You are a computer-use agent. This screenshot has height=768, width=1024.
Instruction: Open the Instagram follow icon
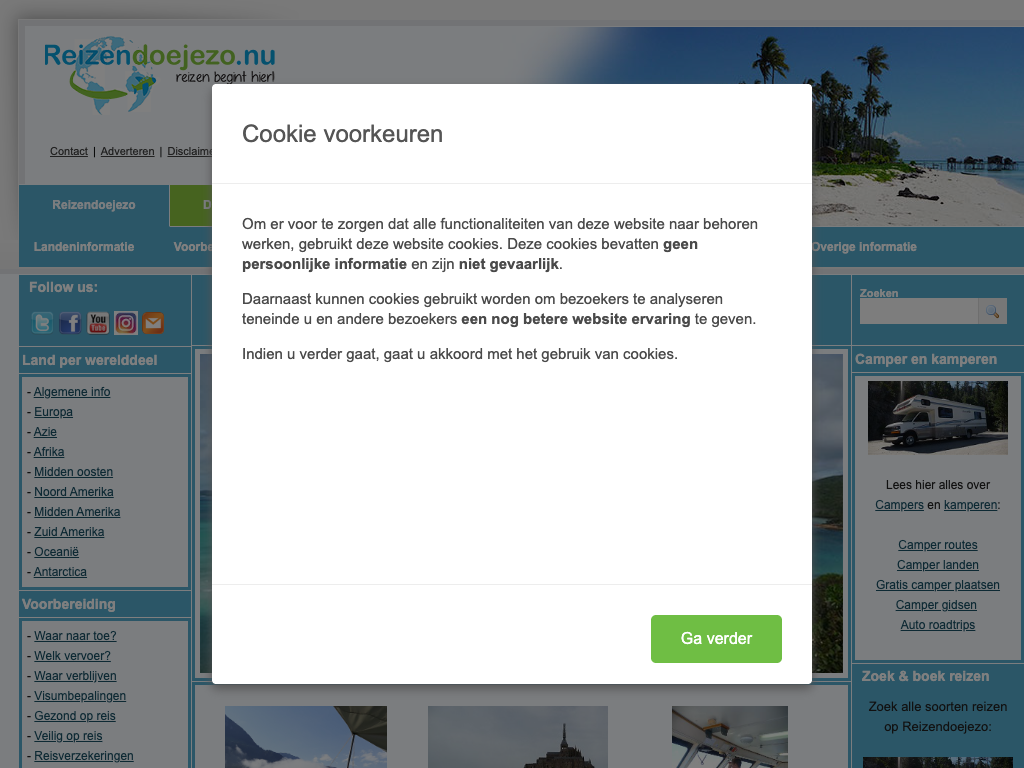[125, 323]
